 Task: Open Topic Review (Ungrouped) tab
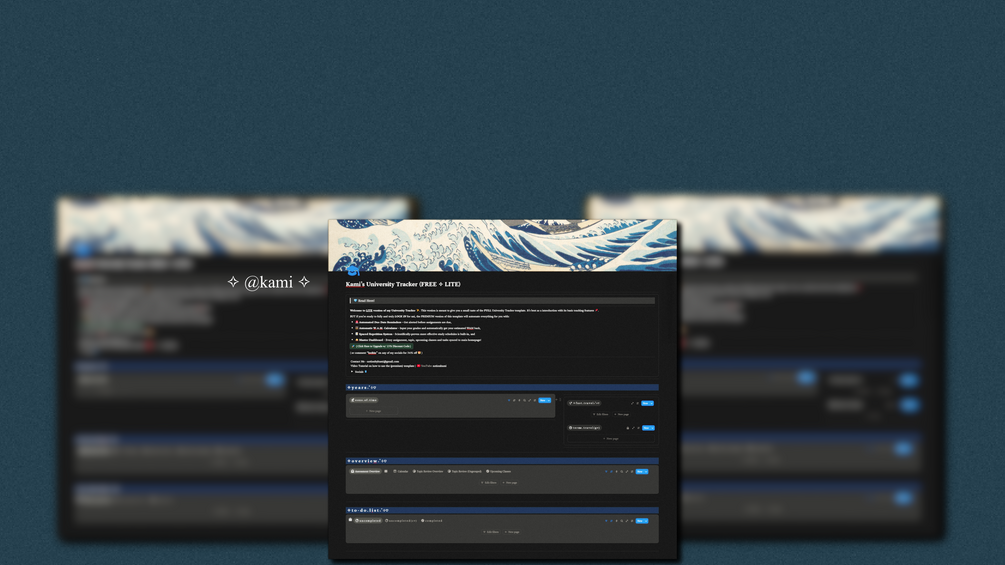point(465,471)
